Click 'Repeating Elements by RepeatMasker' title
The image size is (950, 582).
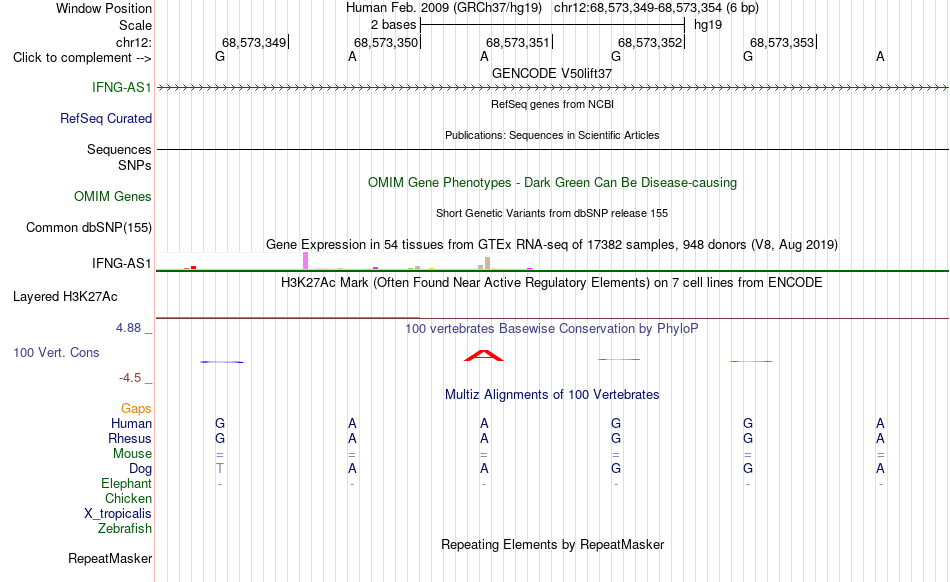pyautogui.click(x=553, y=544)
